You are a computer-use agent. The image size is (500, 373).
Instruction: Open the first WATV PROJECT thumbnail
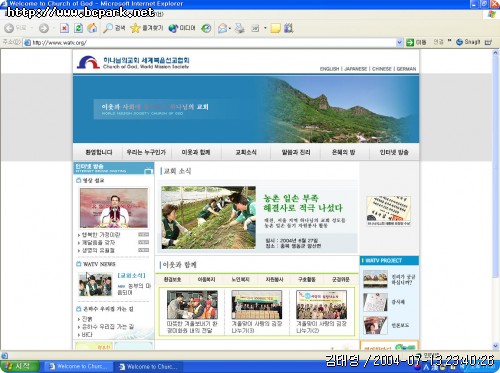375,279
